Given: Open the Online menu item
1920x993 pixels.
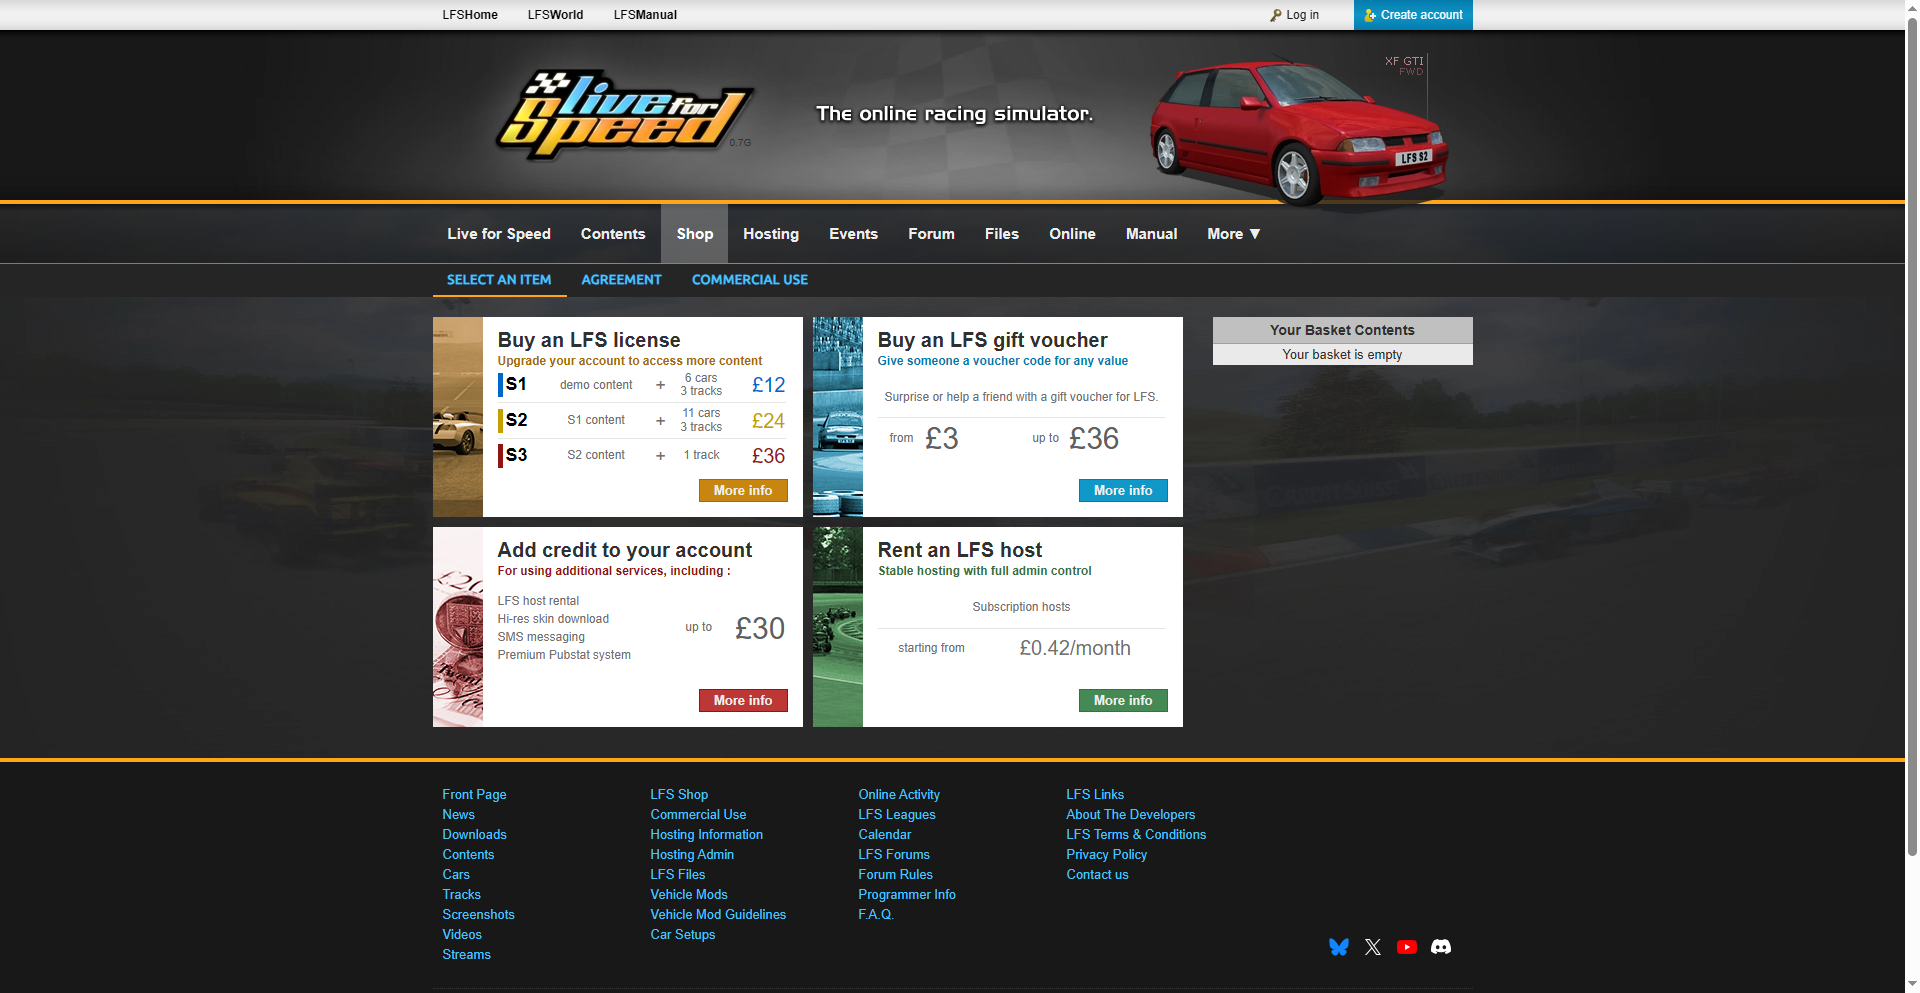Looking at the screenshot, I should 1072,234.
